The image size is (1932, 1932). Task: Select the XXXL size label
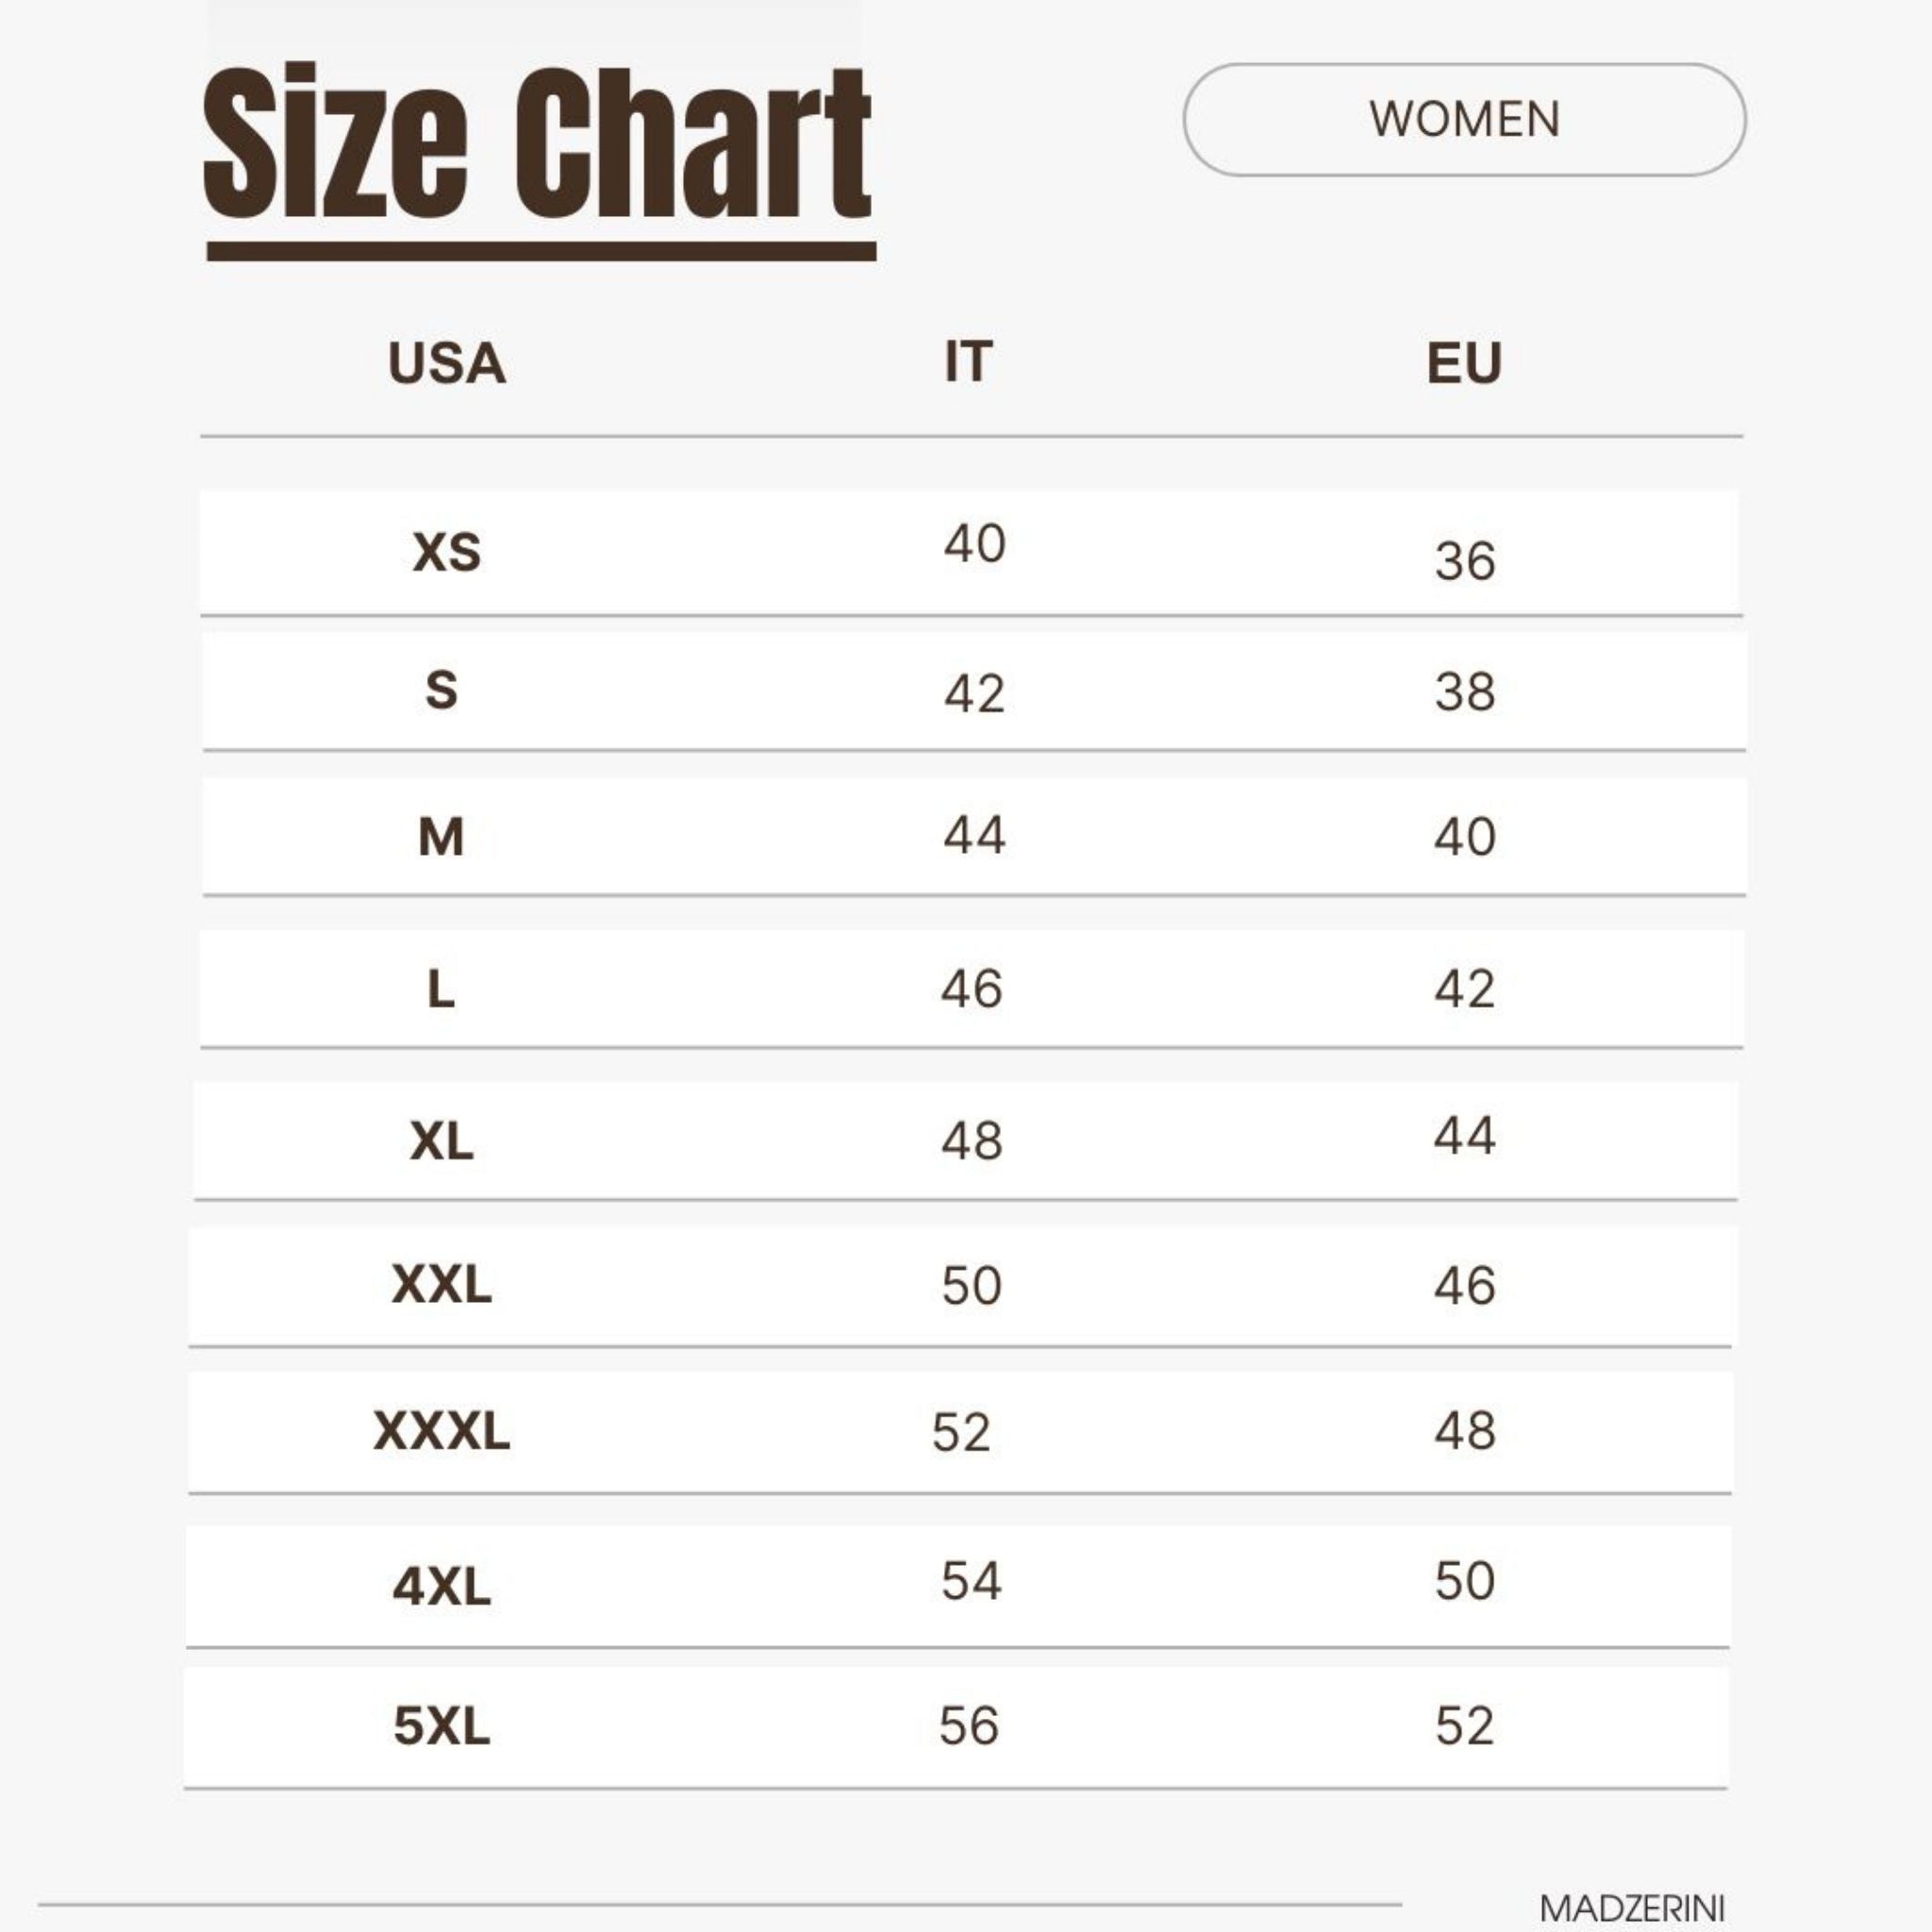pyautogui.click(x=441, y=1431)
